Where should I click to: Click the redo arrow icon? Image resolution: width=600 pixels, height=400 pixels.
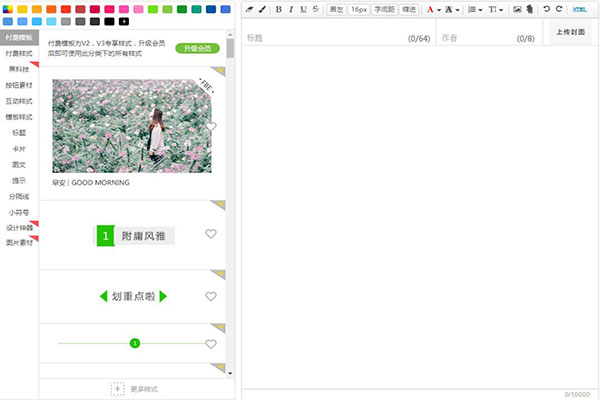559,9
